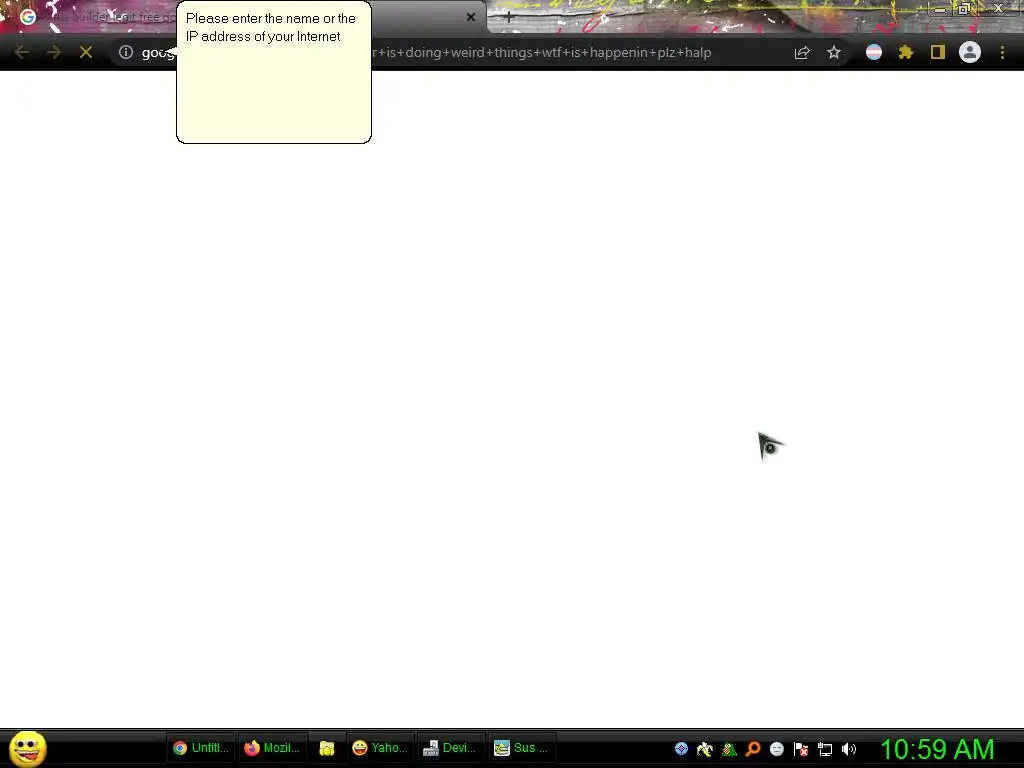Image resolution: width=1024 pixels, height=768 pixels.
Task: Click the 10:59 AM clock
Action: [937, 749]
